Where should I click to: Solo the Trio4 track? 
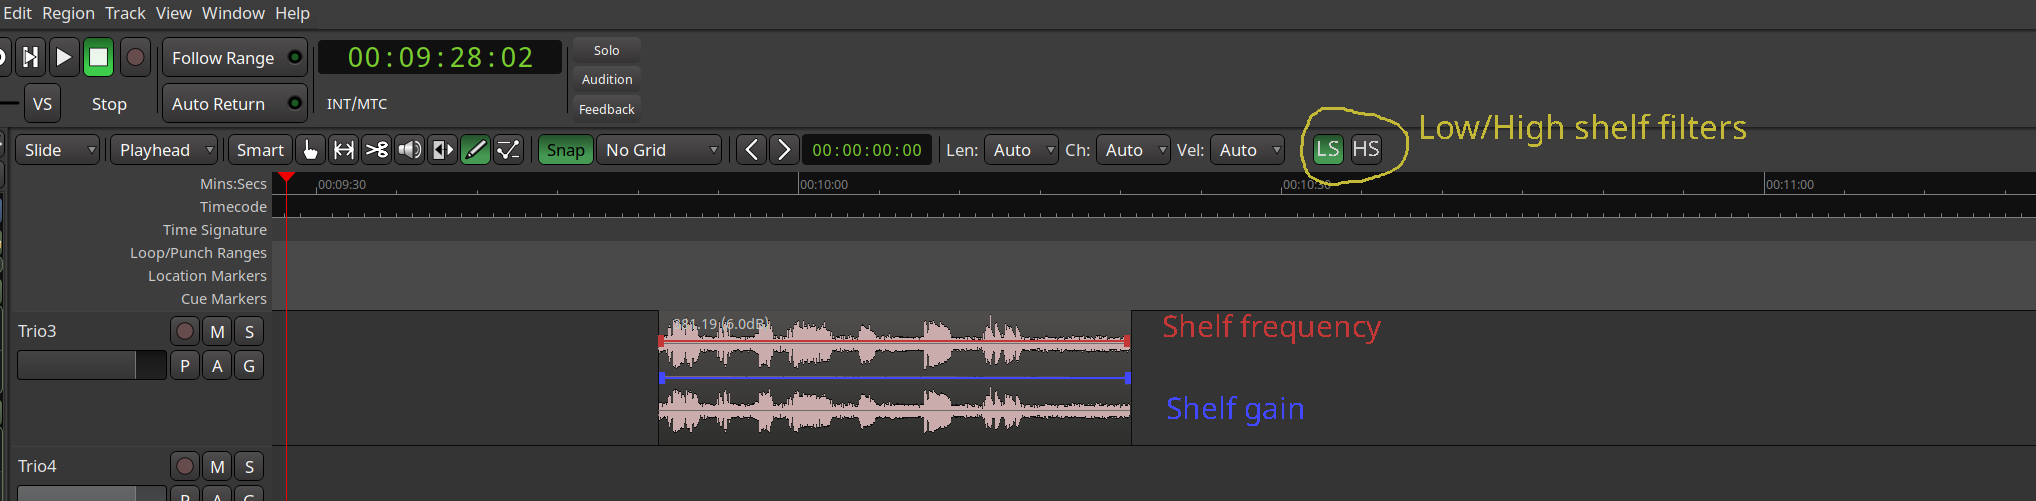[249, 467]
